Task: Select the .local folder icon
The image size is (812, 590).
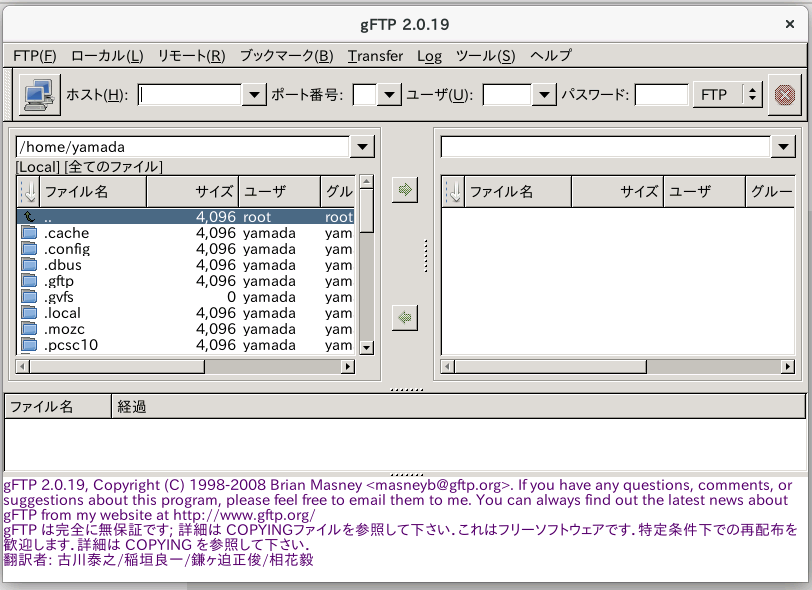Action: [29, 313]
